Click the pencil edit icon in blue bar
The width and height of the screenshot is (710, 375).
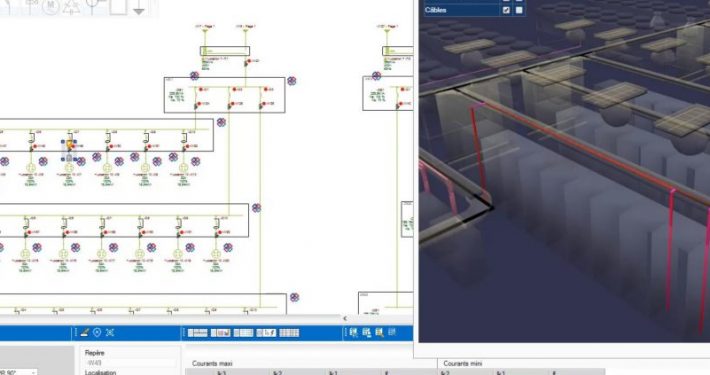(84, 333)
